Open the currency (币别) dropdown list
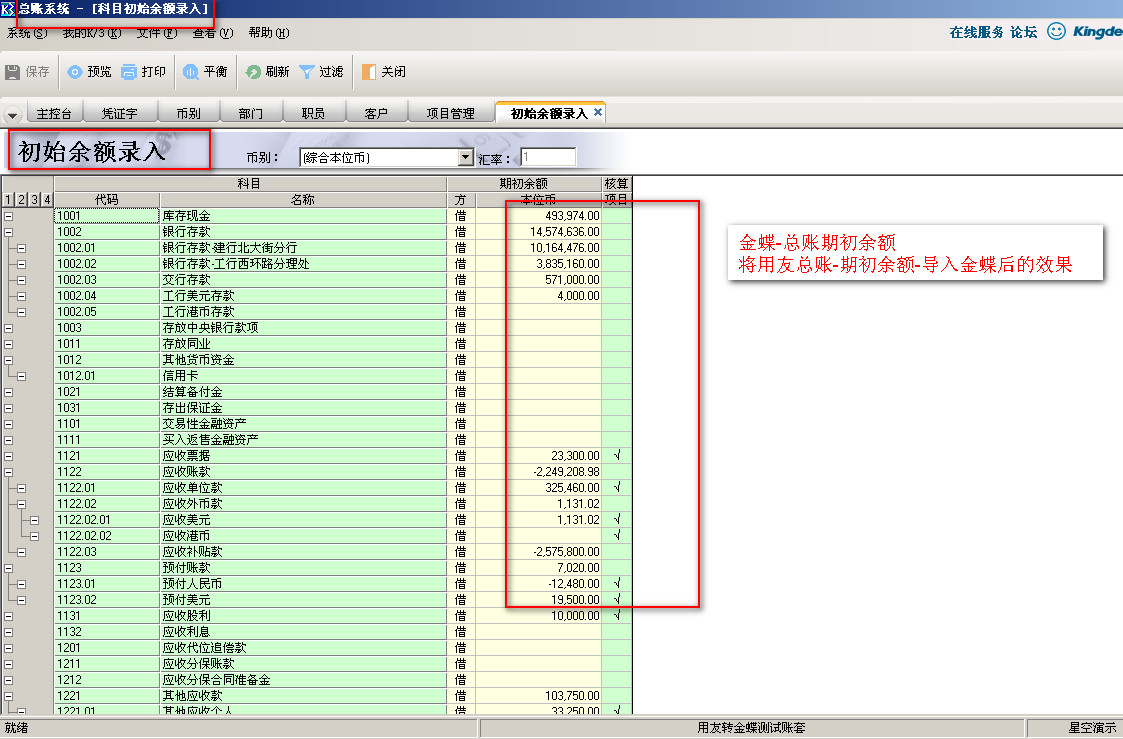This screenshot has height=739, width=1123. point(465,158)
